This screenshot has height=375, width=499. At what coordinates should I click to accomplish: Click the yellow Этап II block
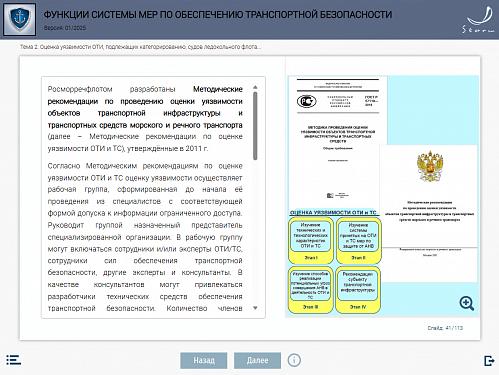[358, 240]
